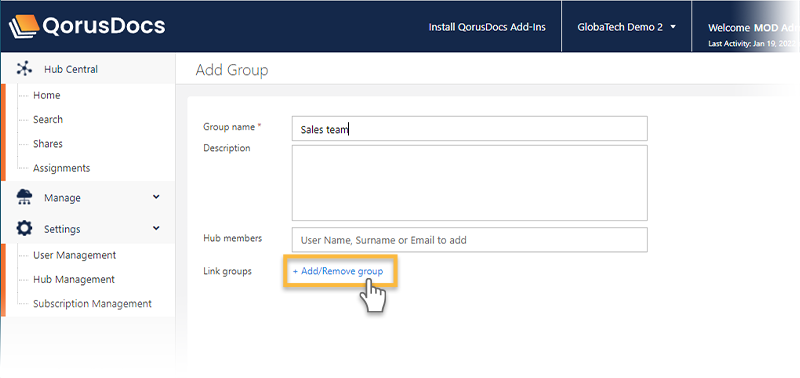Open the GlobaTech Demo 2 hub dropdown

626,27
